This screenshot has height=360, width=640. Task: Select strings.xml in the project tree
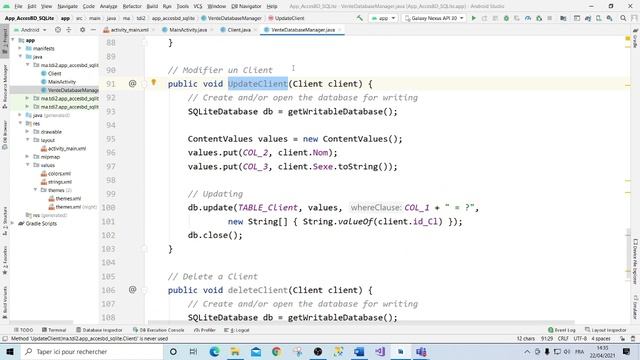coord(56,182)
